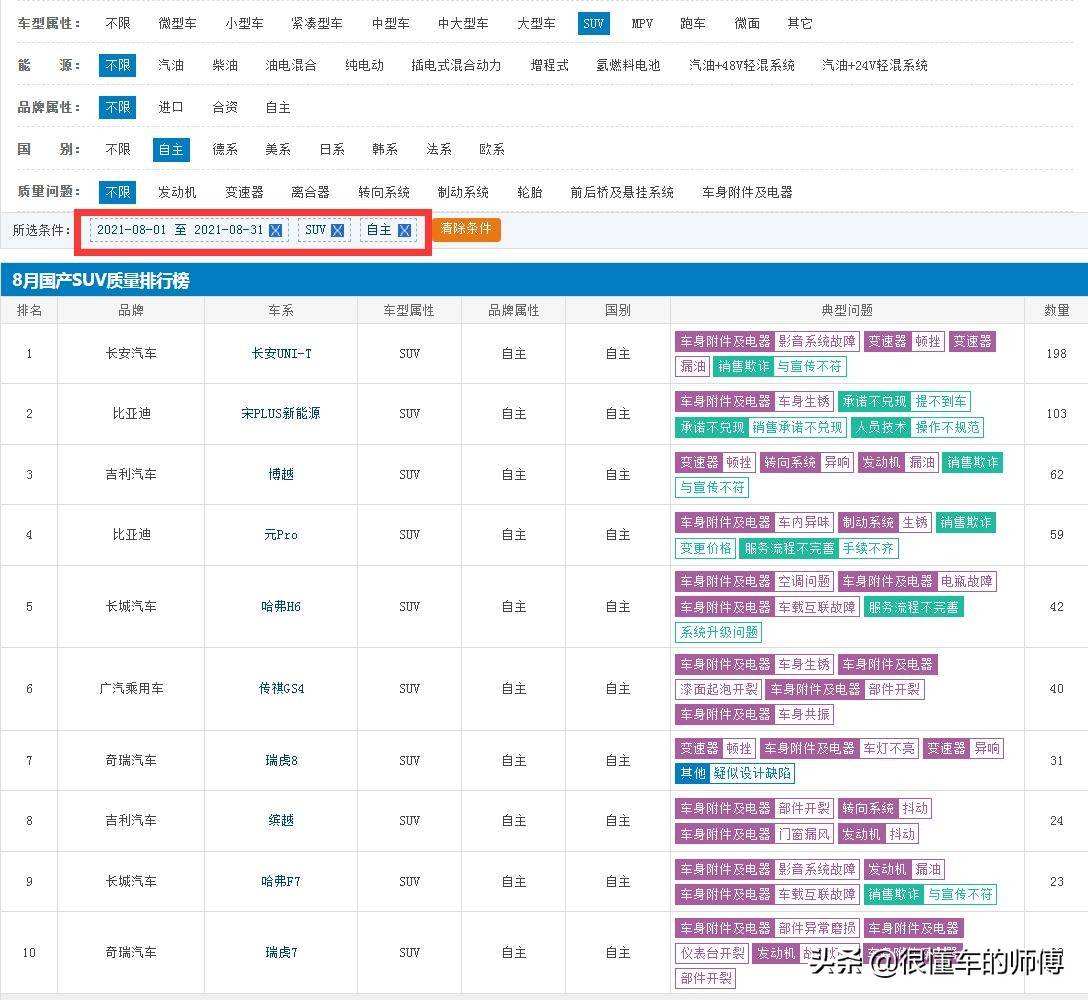Open the 长安UNI-T model link
Image resolution: width=1088 pixels, height=1000 pixels.
click(x=281, y=353)
